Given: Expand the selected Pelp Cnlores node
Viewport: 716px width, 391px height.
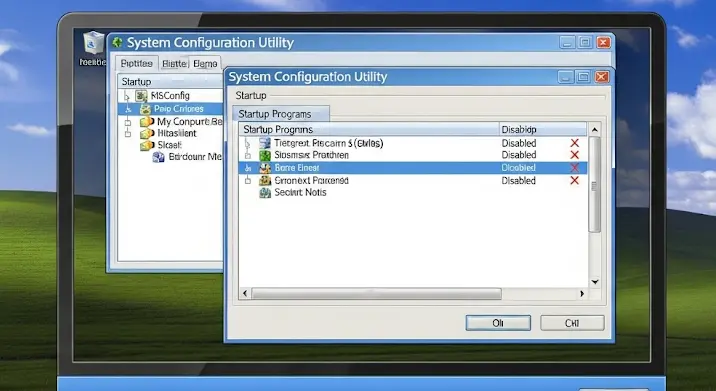Looking at the screenshot, I should coord(128,109).
